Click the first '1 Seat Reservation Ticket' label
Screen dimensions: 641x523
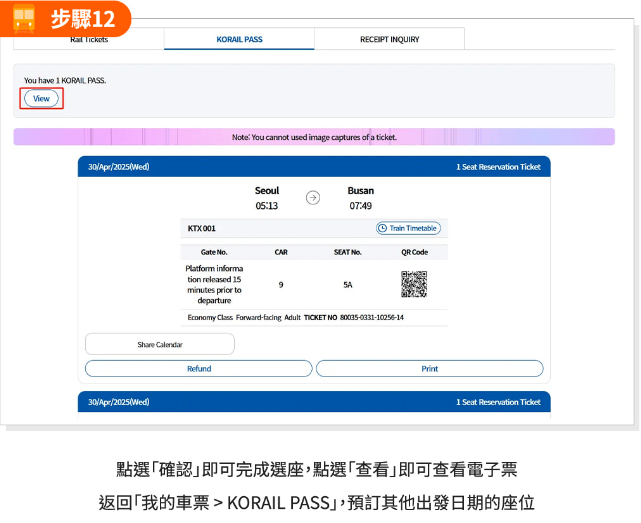[x=498, y=167]
